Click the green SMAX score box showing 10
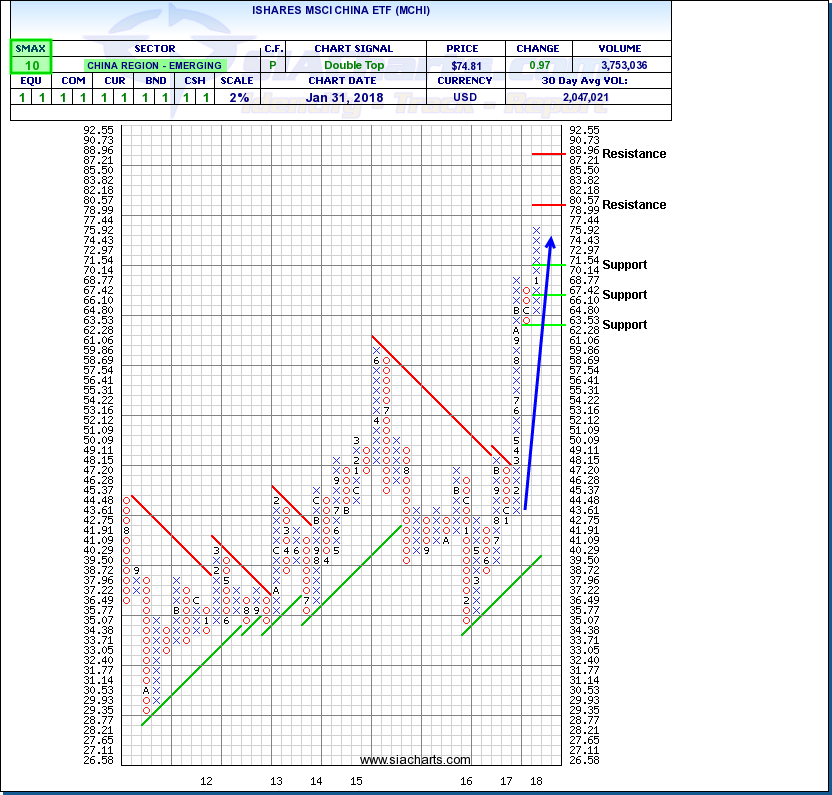Viewport: 832px width, 795px height. (30, 65)
